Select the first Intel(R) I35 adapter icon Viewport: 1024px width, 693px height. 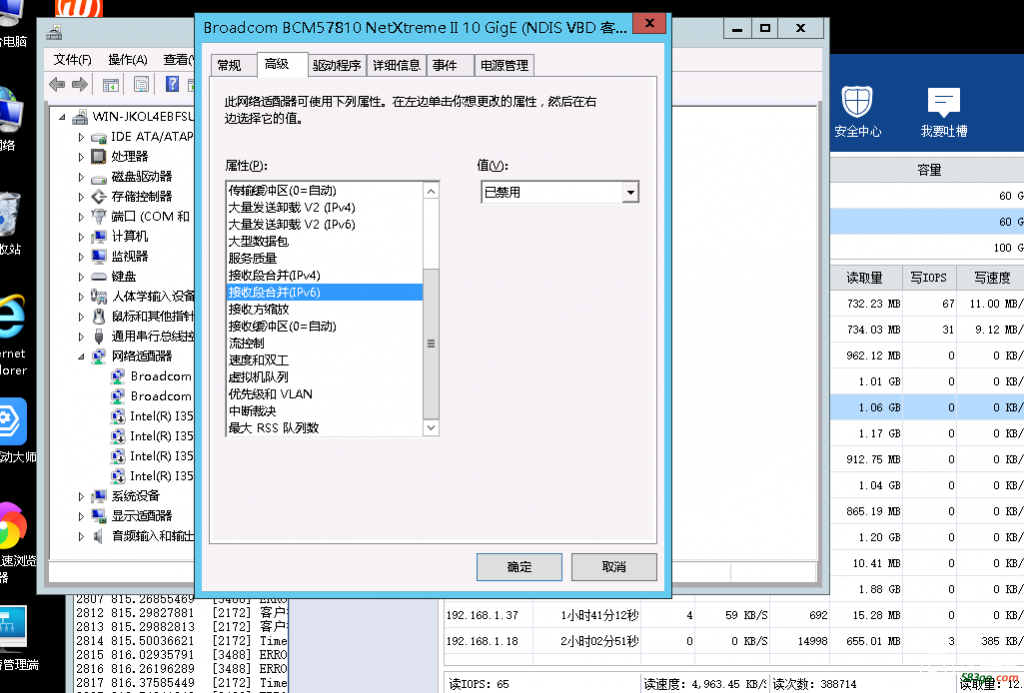118,416
